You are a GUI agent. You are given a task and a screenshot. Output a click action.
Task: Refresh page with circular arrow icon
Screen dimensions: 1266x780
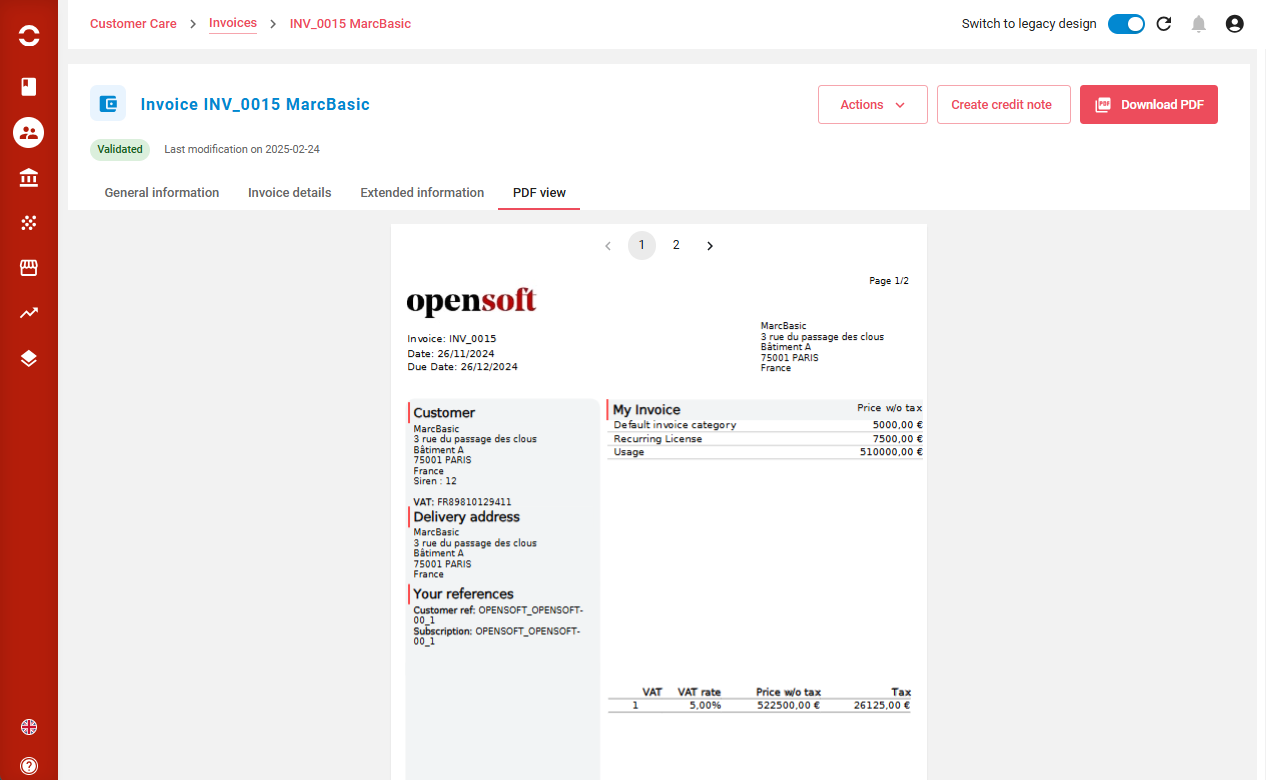click(x=1164, y=24)
